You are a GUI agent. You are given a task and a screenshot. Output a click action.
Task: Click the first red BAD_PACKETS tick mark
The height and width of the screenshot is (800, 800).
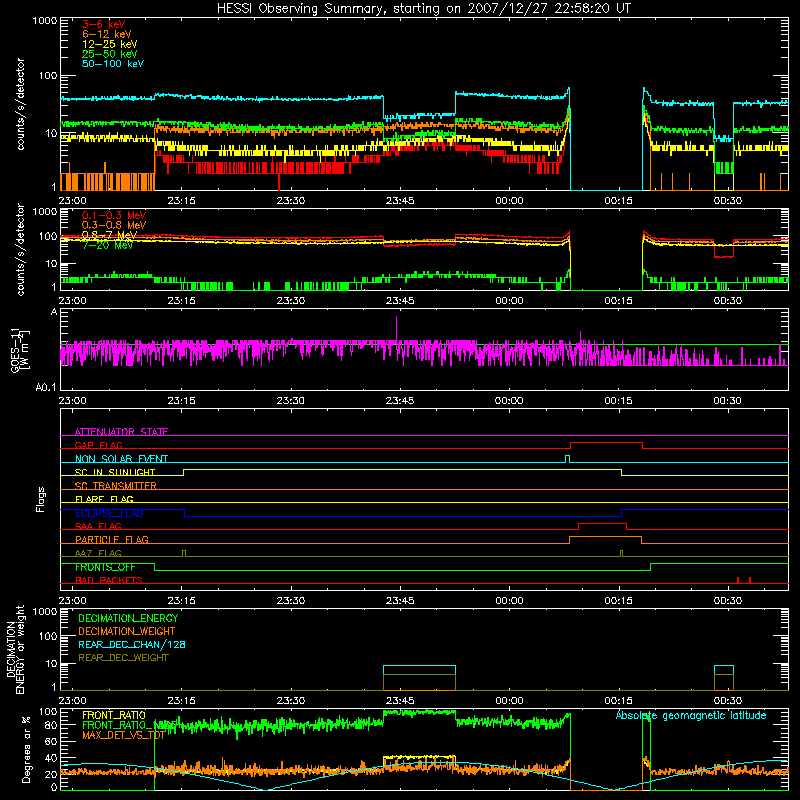(x=738, y=580)
